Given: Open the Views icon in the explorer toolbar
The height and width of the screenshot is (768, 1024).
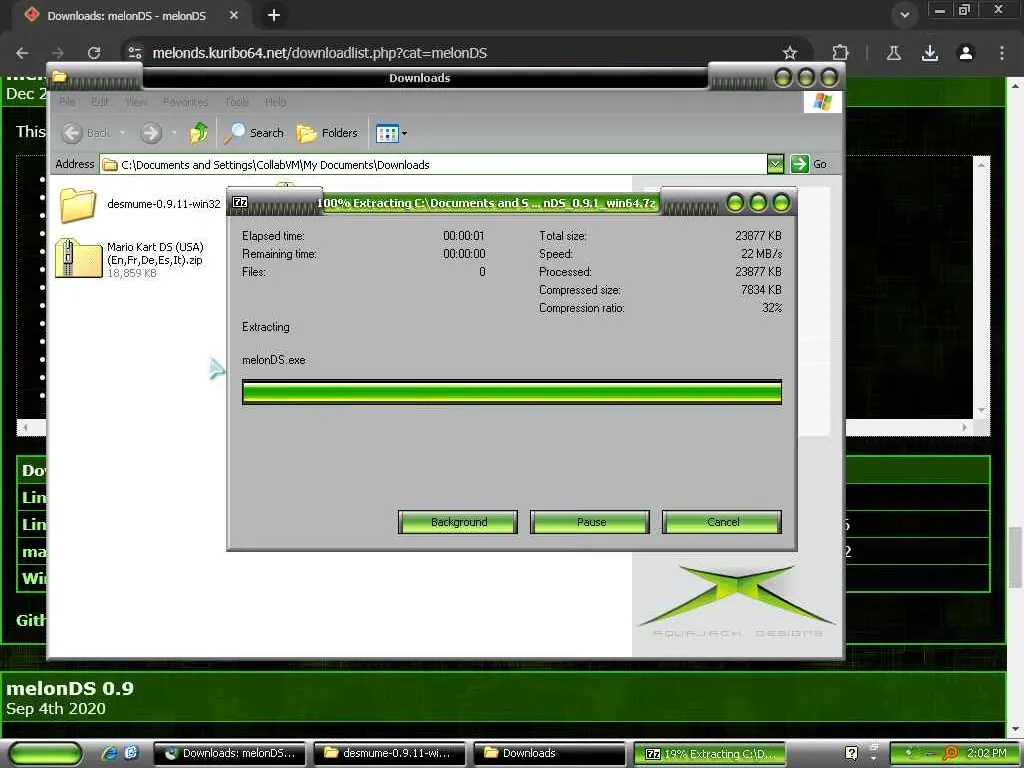Looking at the screenshot, I should pyautogui.click(x=387, y=133).
